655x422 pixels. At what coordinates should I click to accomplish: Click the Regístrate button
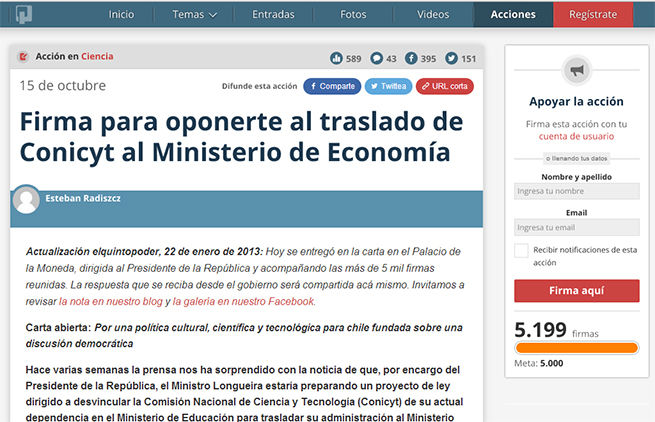(x=593, y=14)
